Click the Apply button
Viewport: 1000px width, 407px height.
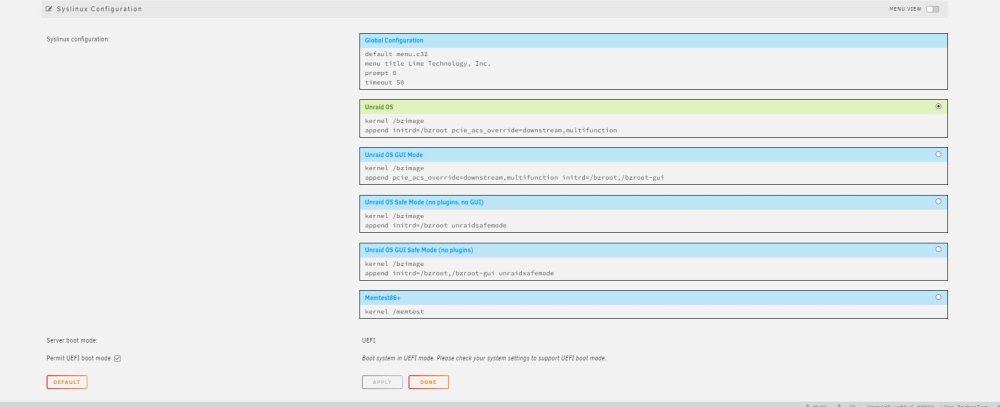(382, 382)
